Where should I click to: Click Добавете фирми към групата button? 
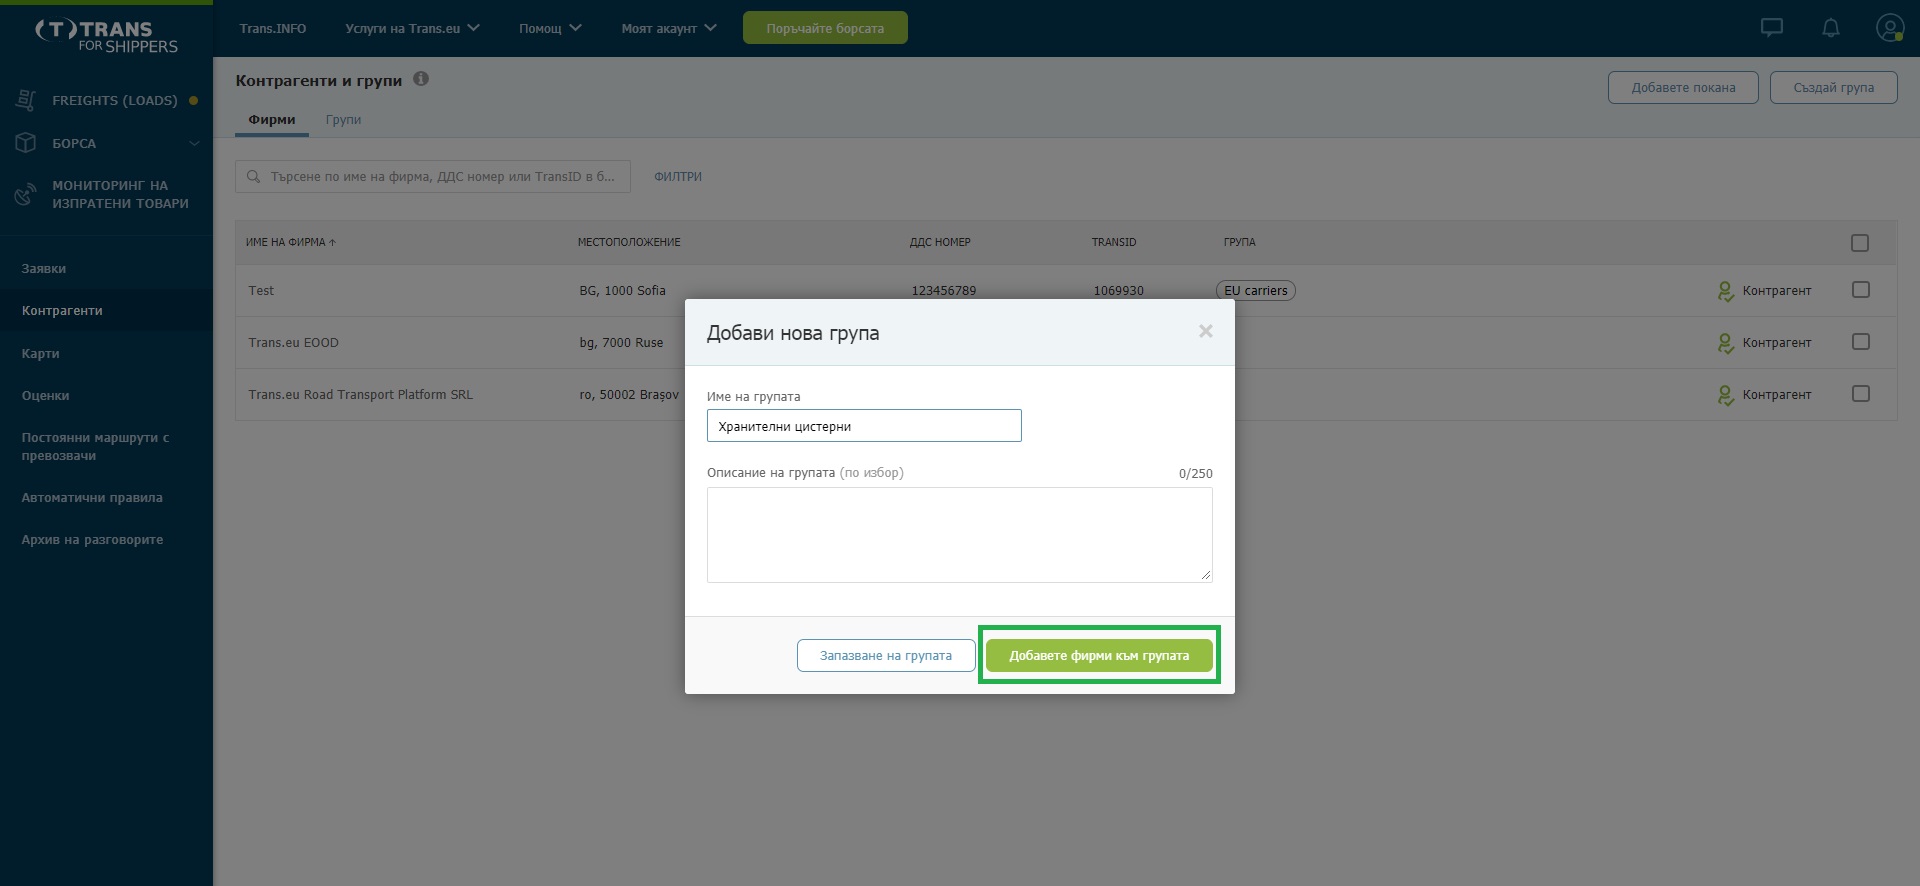coord(1099,655)
